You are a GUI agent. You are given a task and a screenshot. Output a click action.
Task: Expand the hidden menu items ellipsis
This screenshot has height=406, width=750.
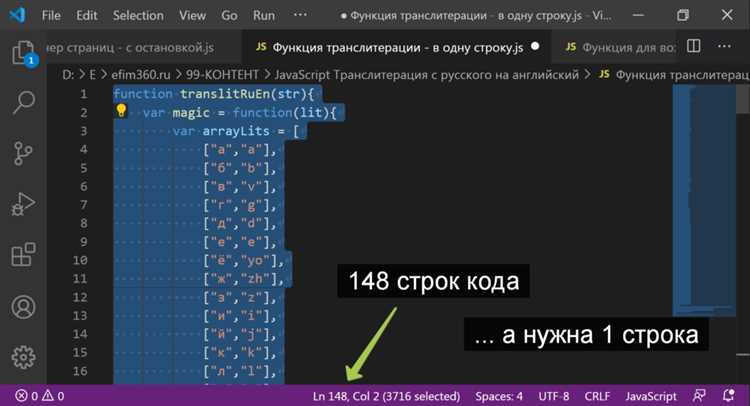tap(300, 15)
